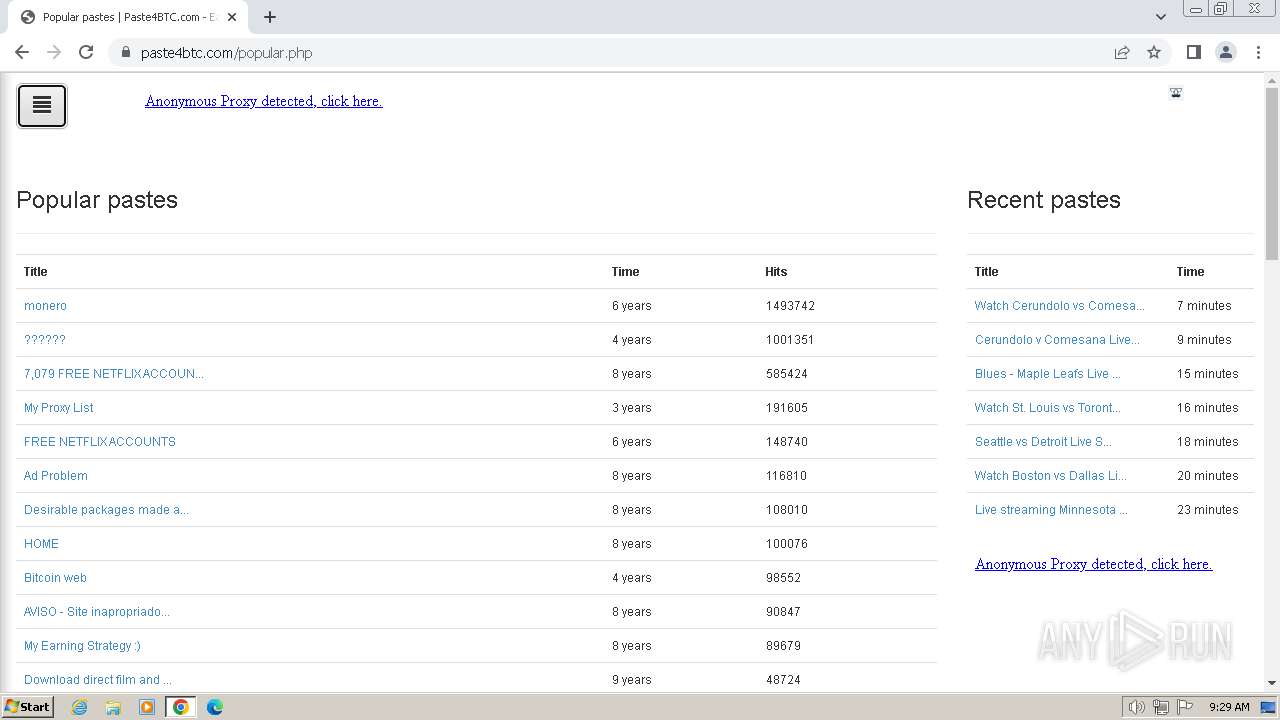Click the volume tray icon
The height and width of the screenshot is (720, 1280).
pyautogui.click(x=1137, y=707)
